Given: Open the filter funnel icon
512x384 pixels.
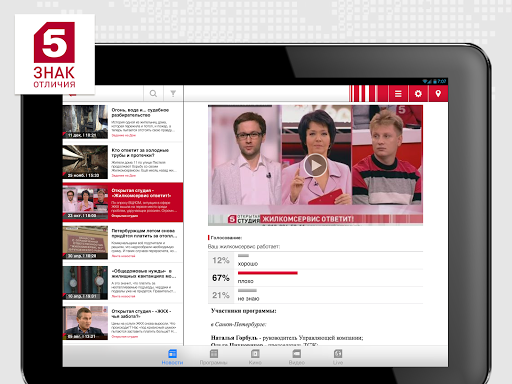Looking at the screenshot, I should [173, 94].
